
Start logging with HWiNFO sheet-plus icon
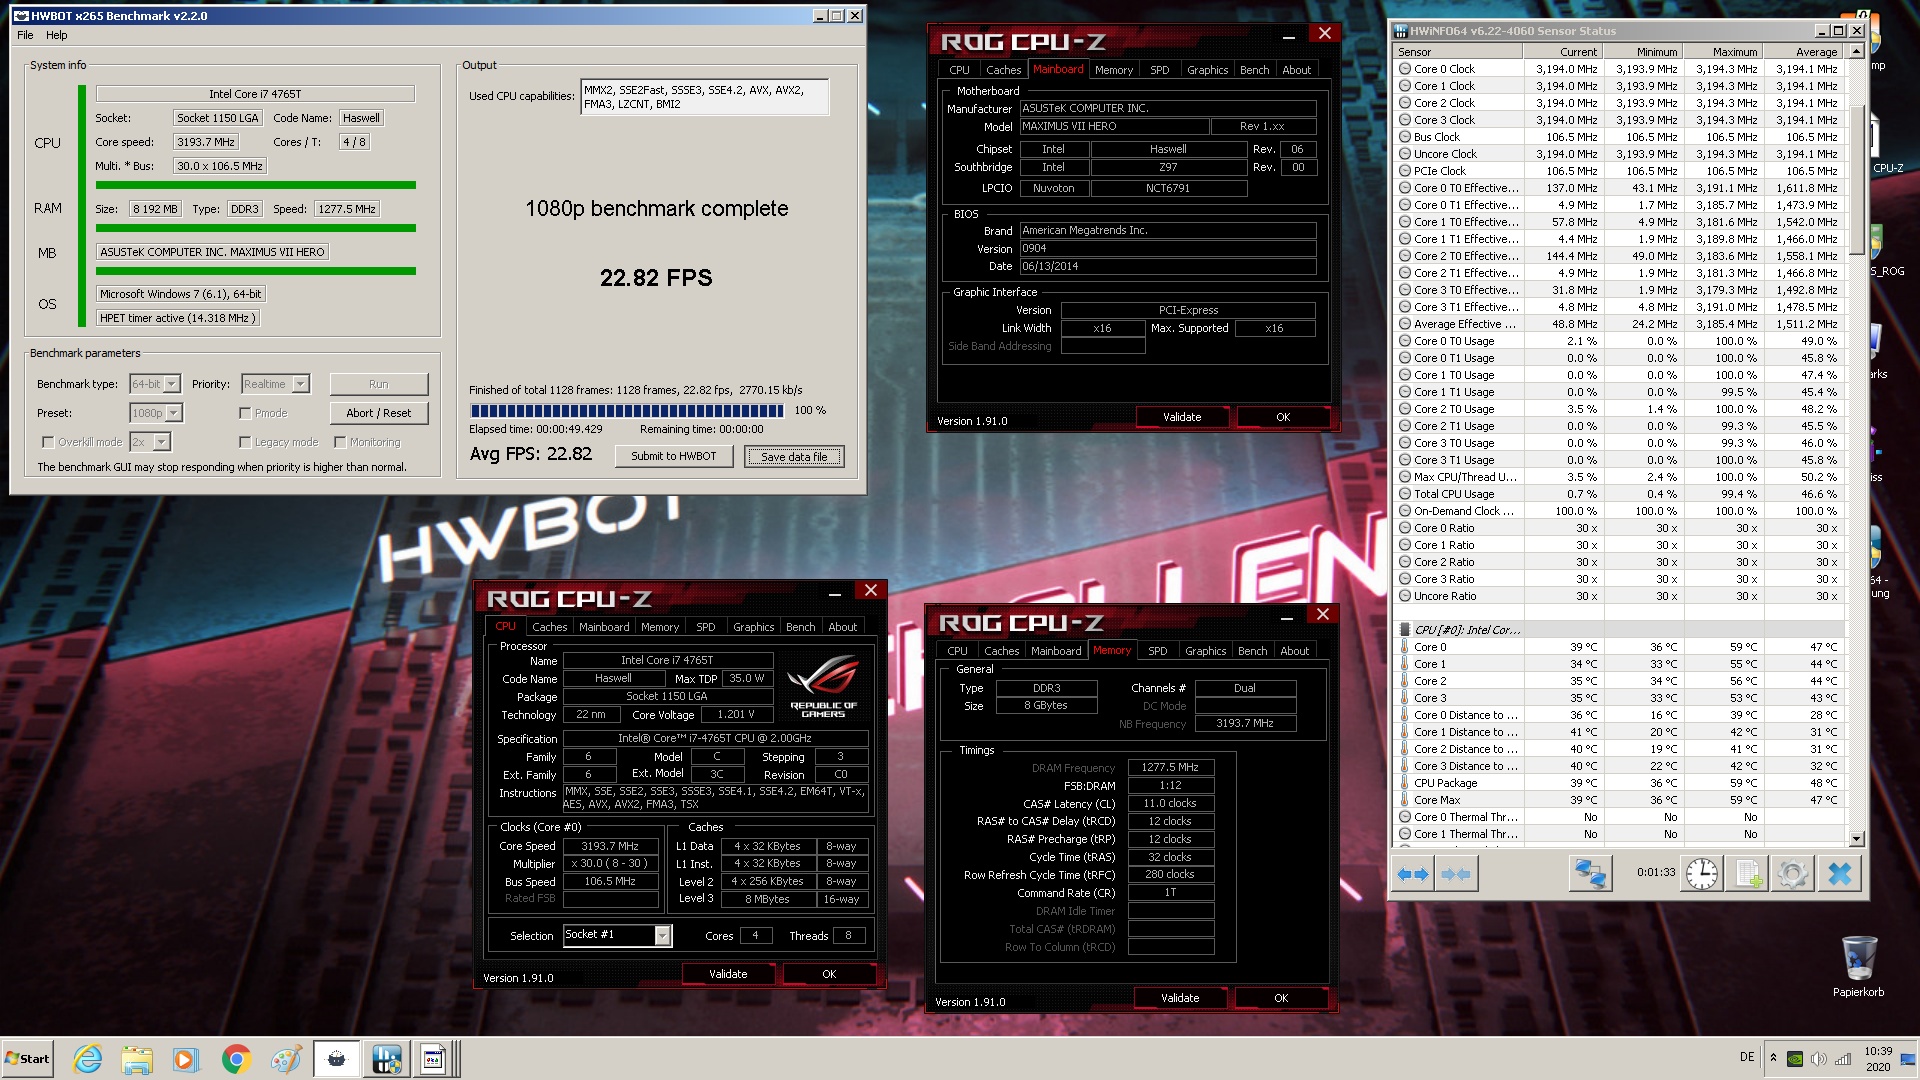(x=1749, y=874)
